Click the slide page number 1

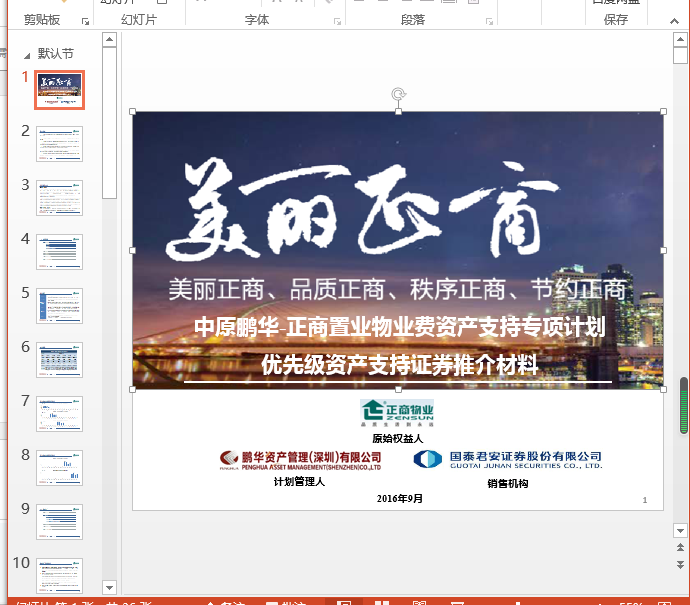[x=645, y=500]
